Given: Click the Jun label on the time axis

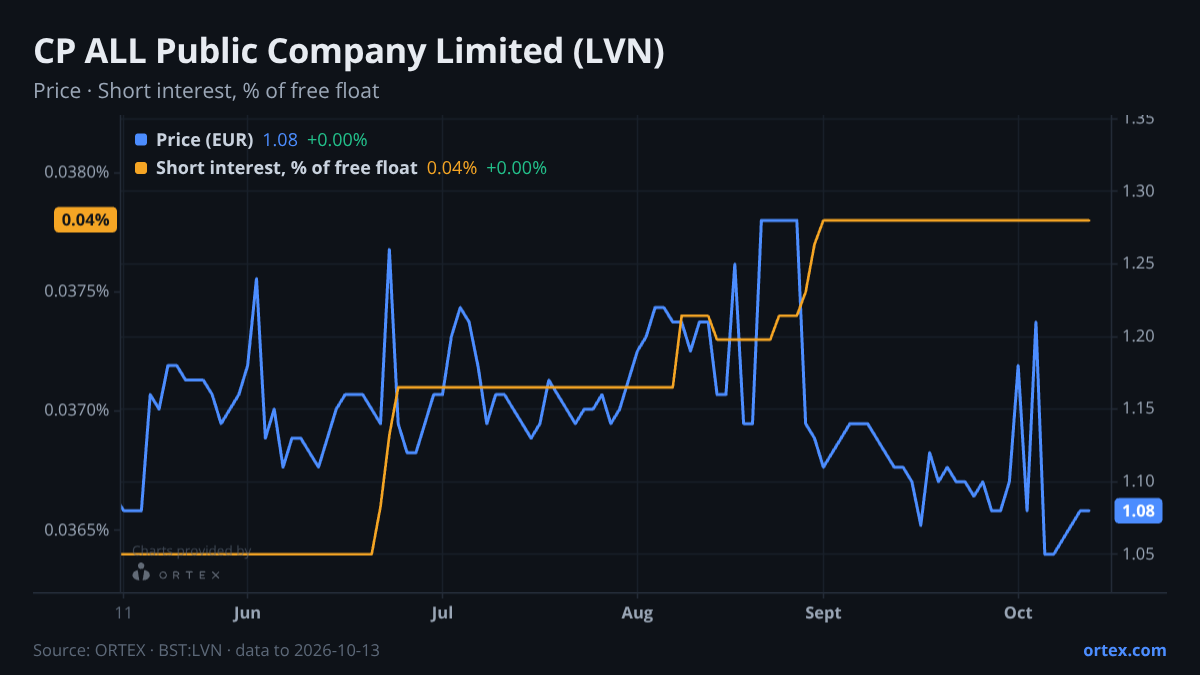Looking at the screenshot, I should click(x=246, y=614).
